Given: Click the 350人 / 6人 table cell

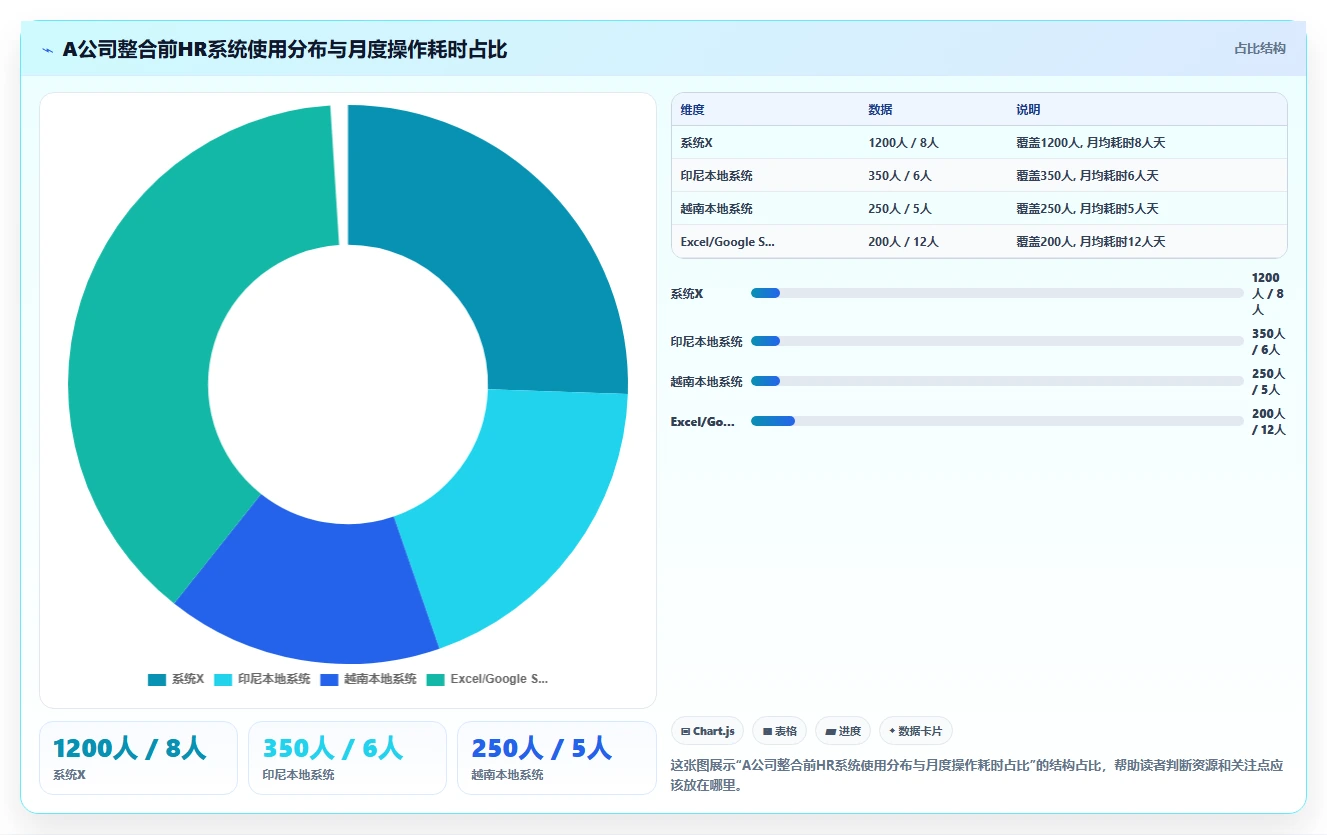Looking at the screenshot, I should 934,176.
